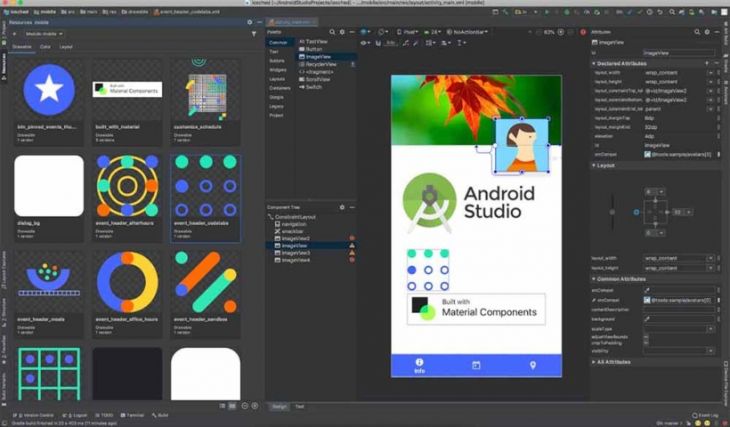The width and height of the screenshot is (730, 427).
Task: Select the avatar image in design preview
Action: tap(521, 145)
